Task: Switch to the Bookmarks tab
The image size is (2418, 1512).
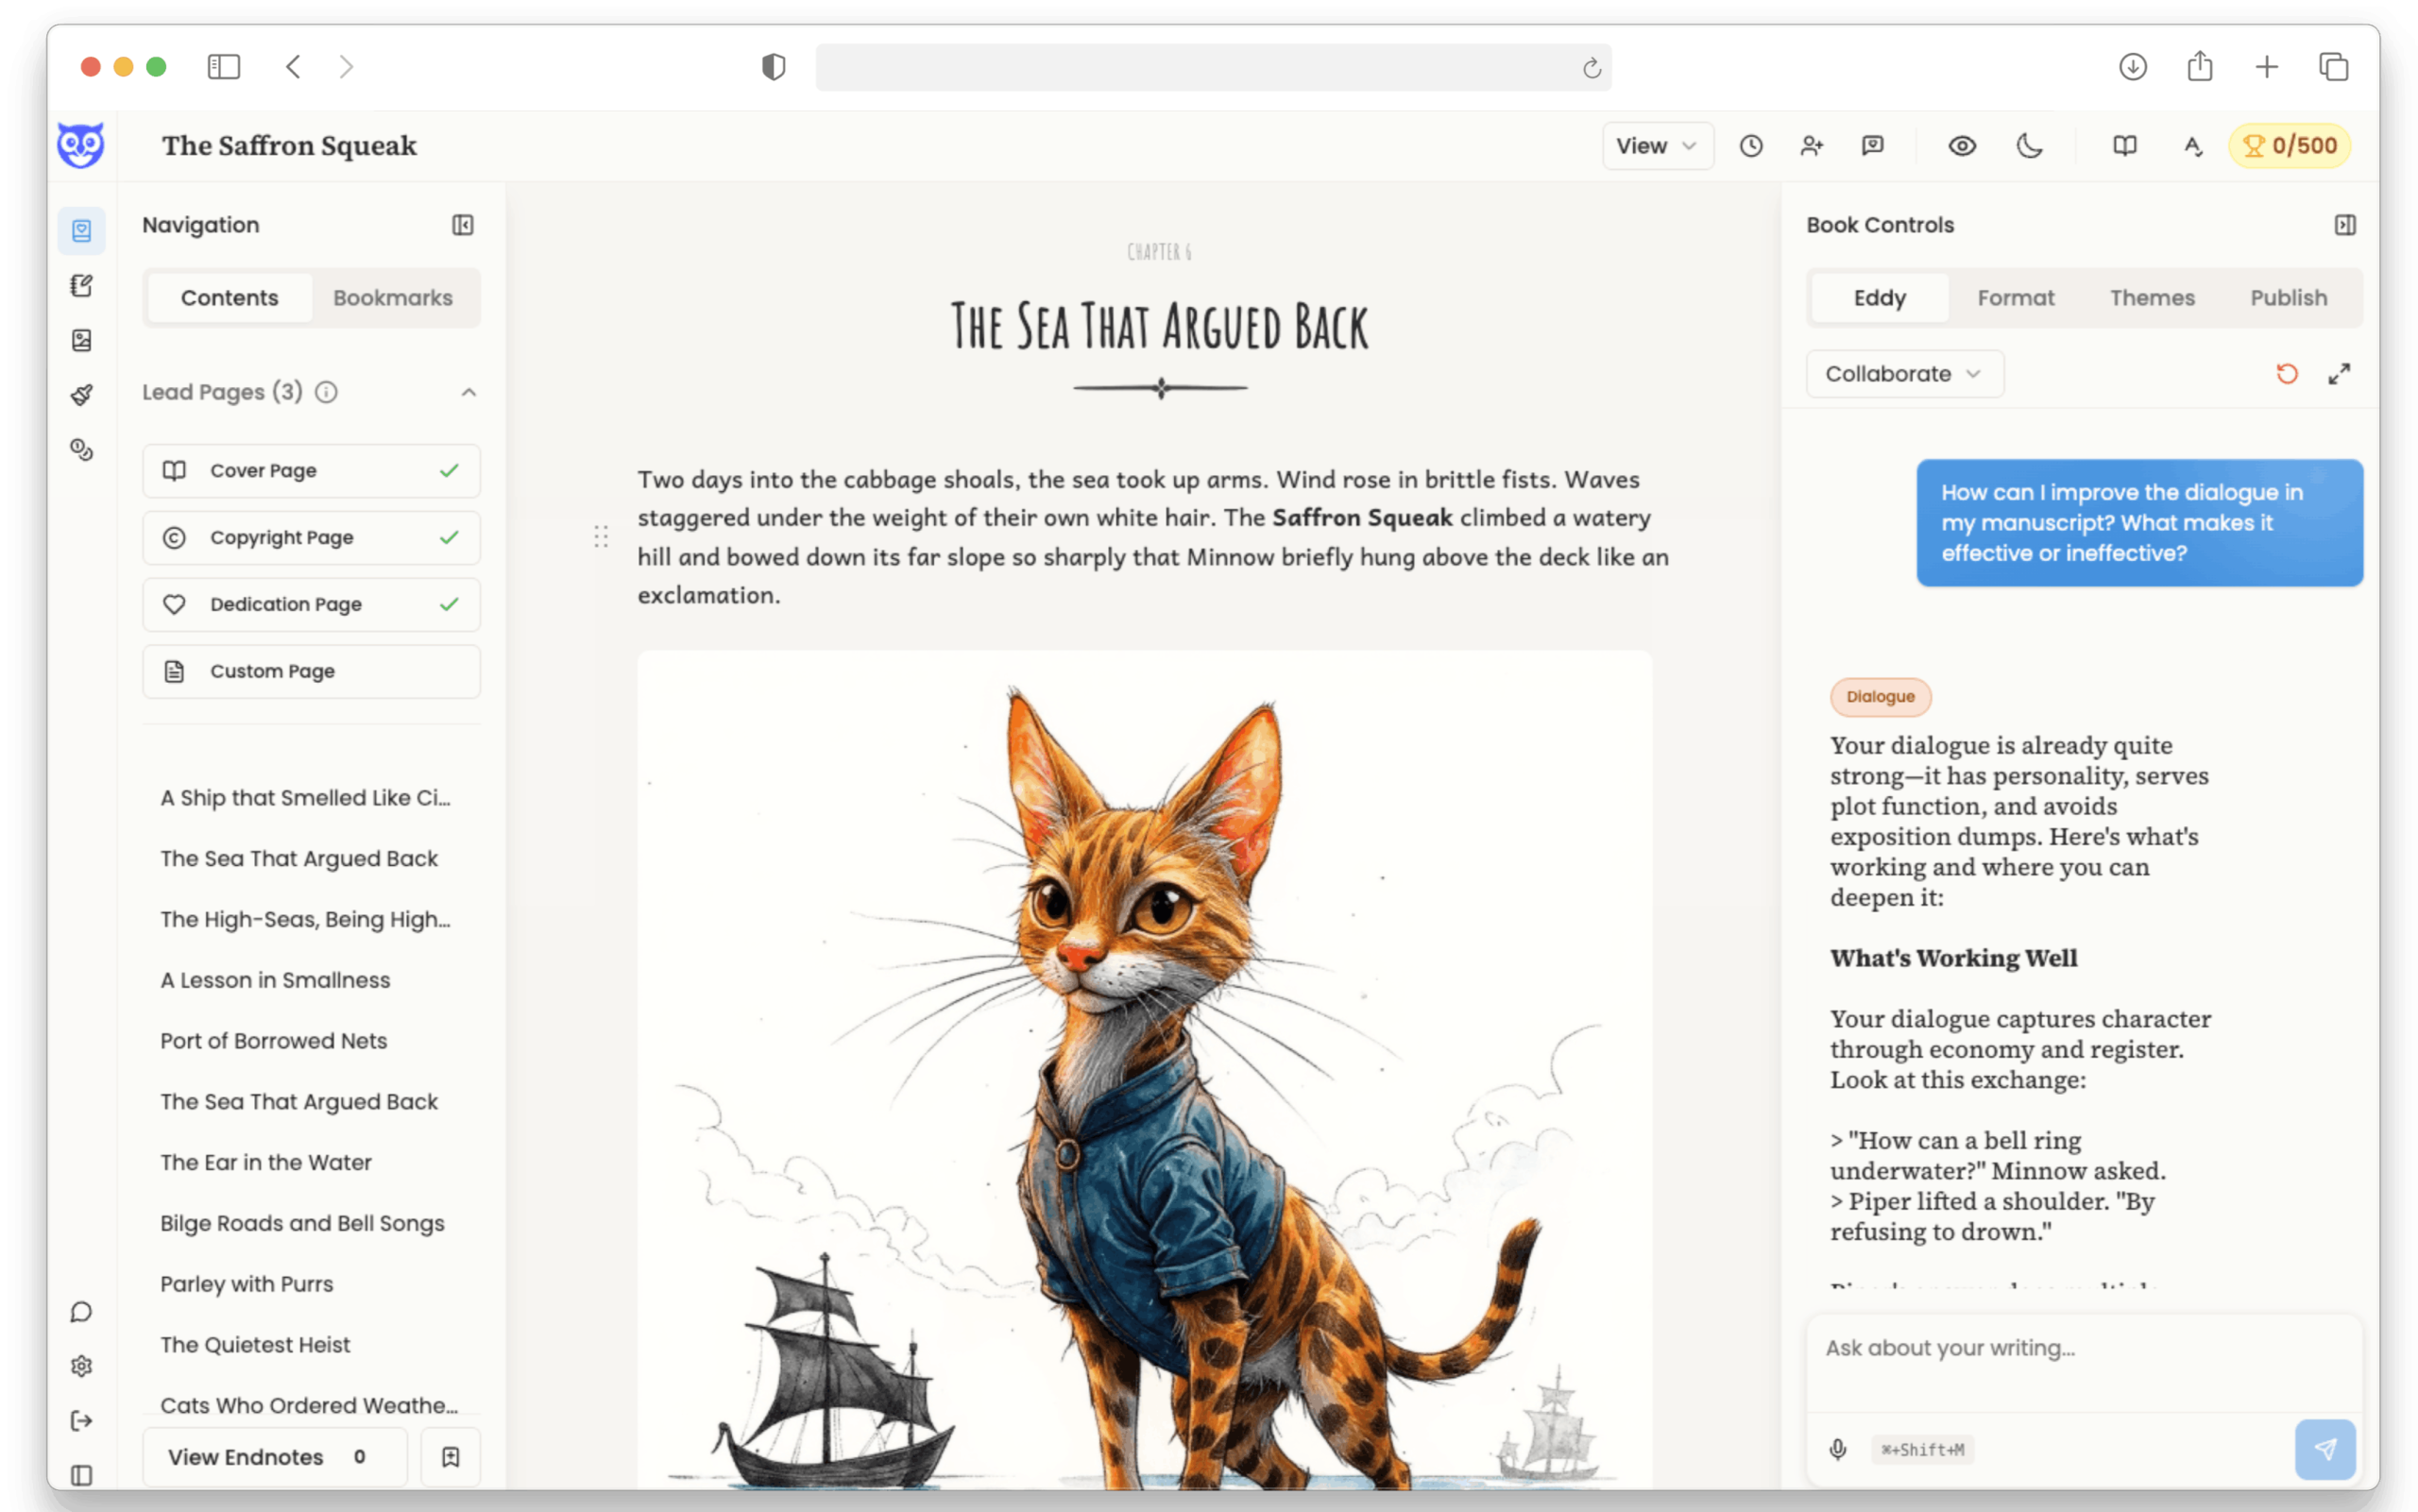Action: tap(393, 297)
